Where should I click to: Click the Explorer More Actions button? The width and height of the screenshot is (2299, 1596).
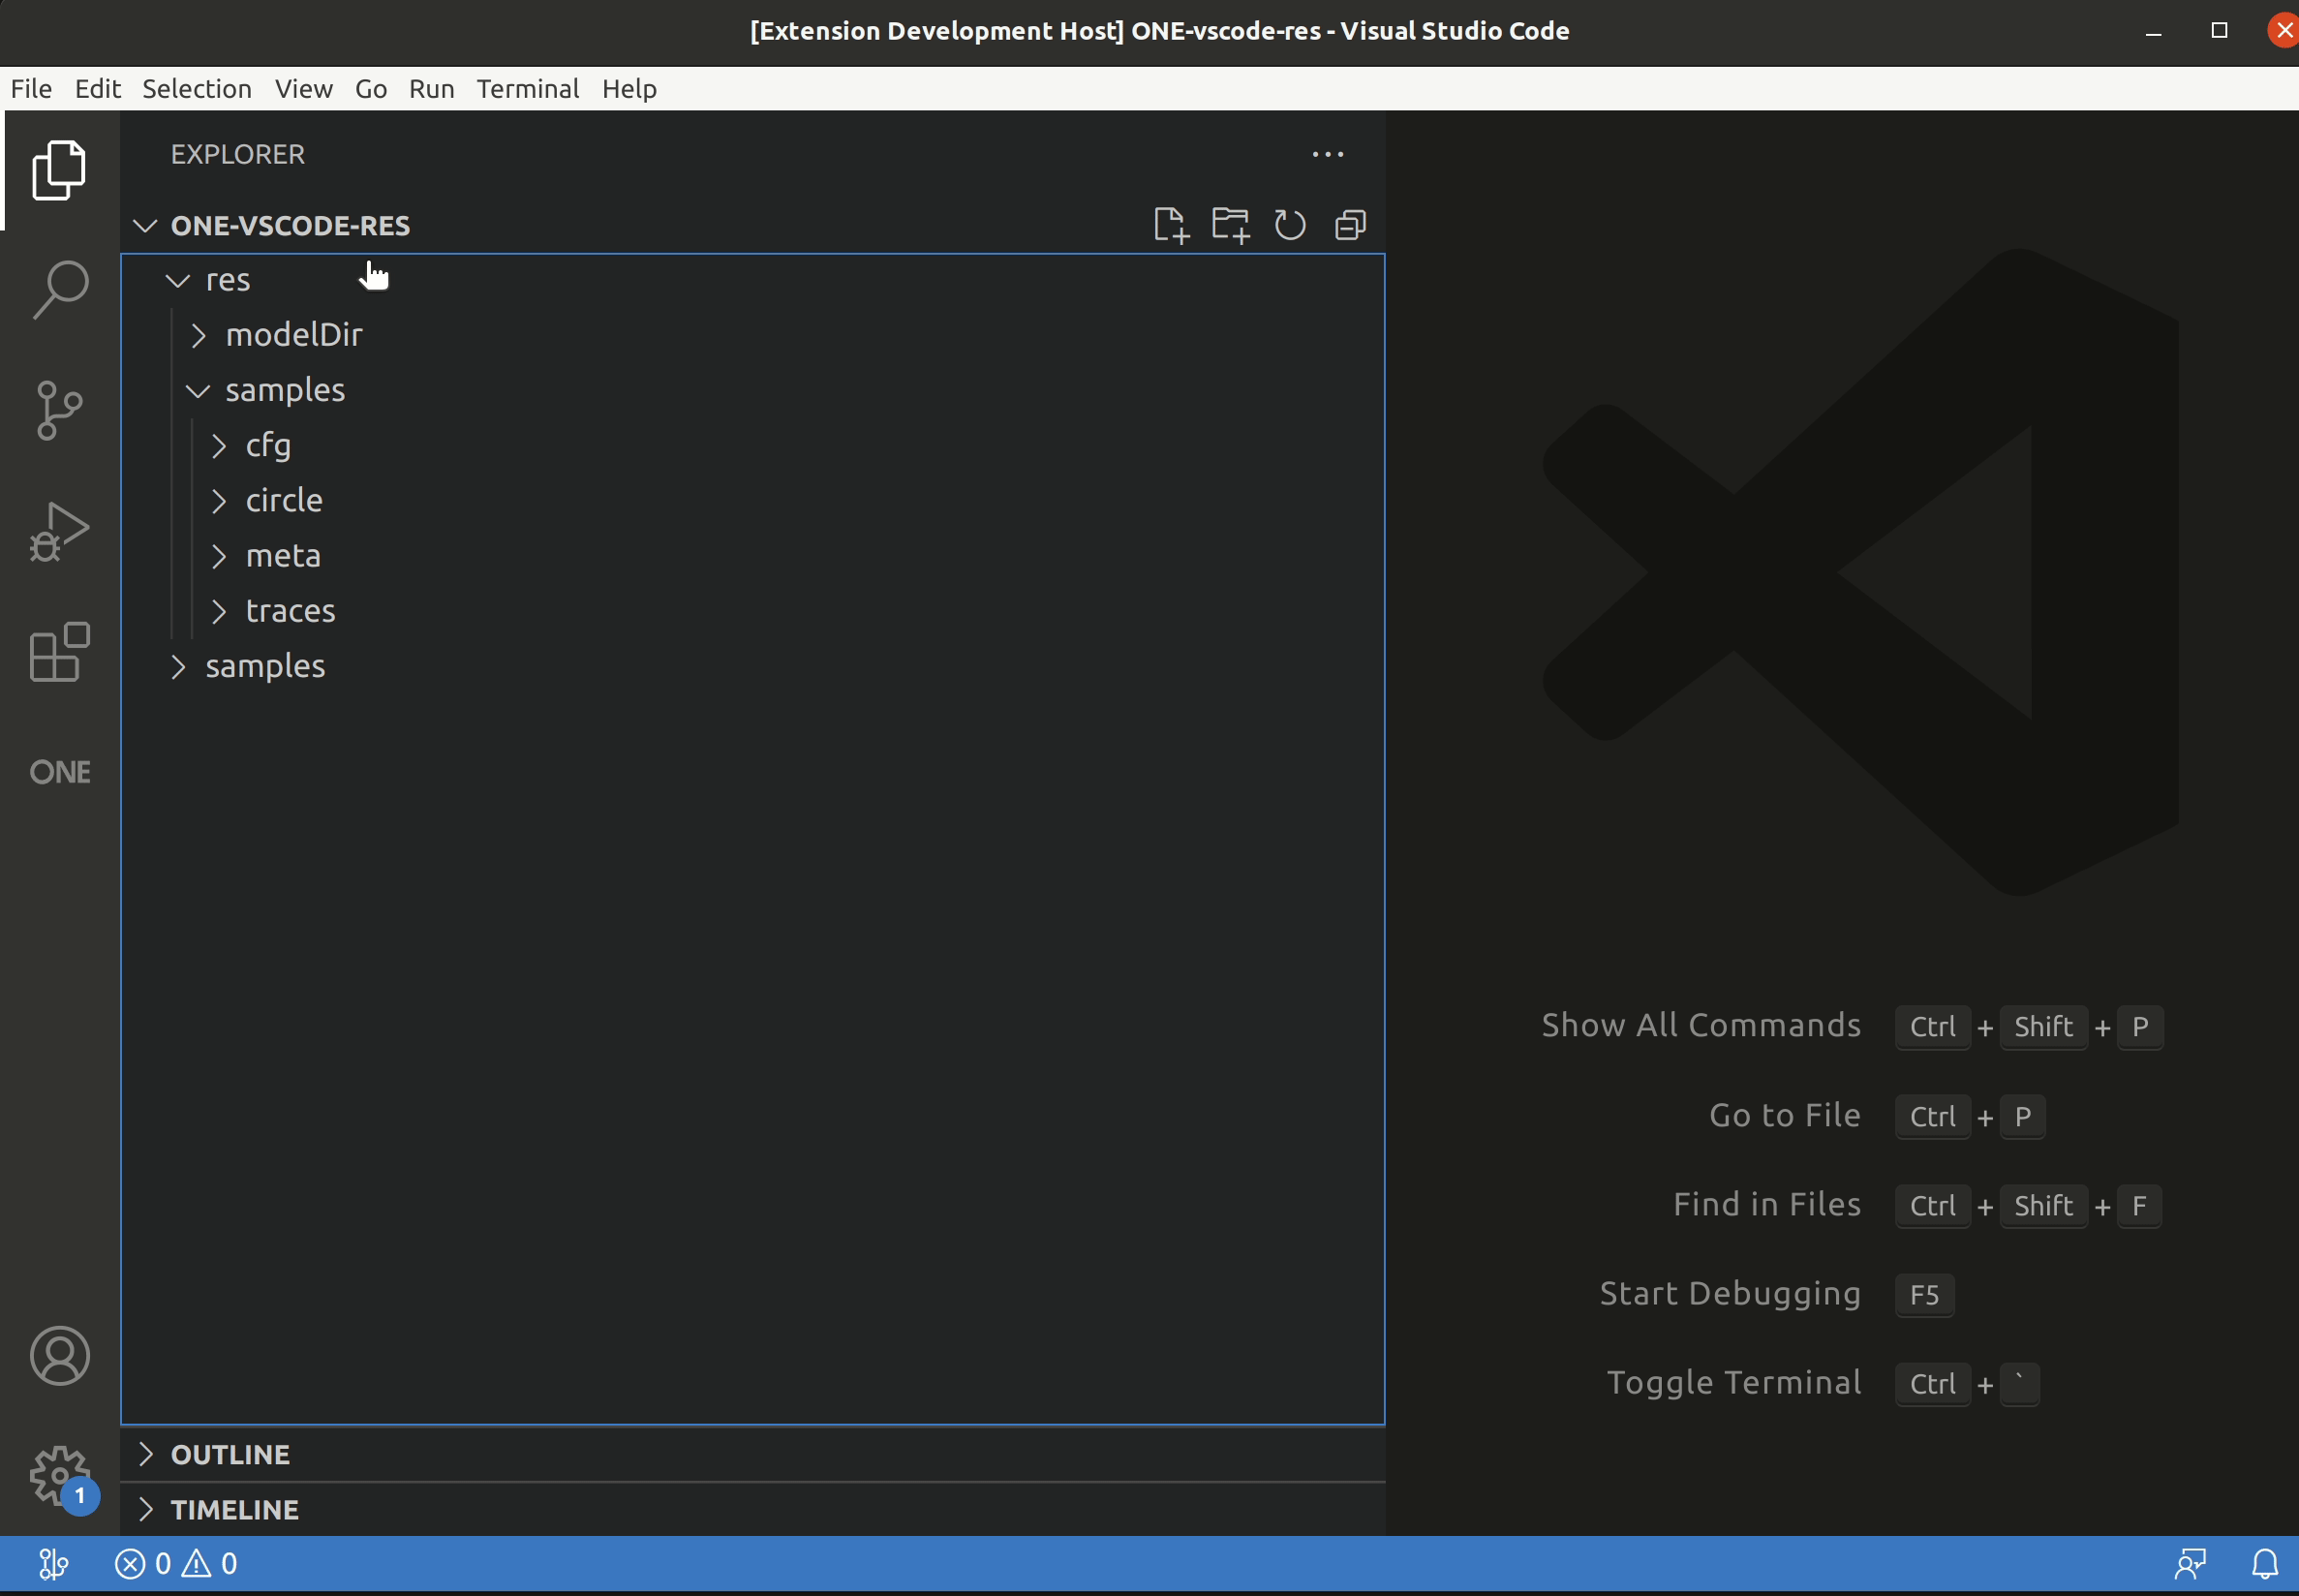pos(1327,154)
